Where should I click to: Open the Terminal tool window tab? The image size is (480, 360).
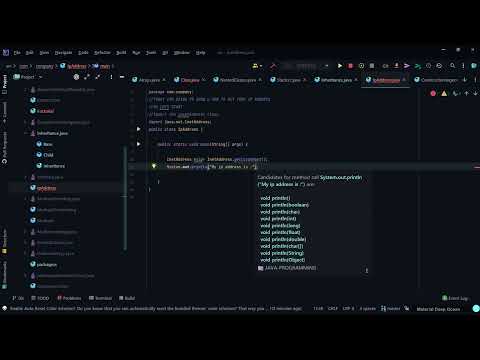tap(100, 298)
